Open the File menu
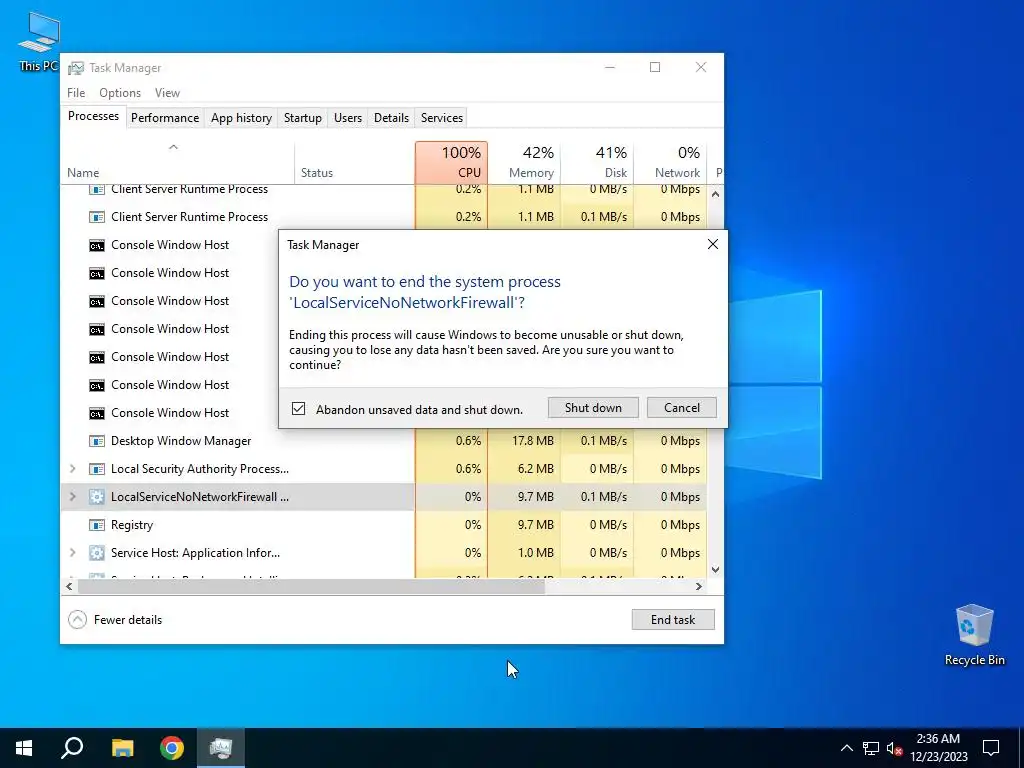Image resolution: width=1024 pixels, height=768 pixels. pos(76,93)
